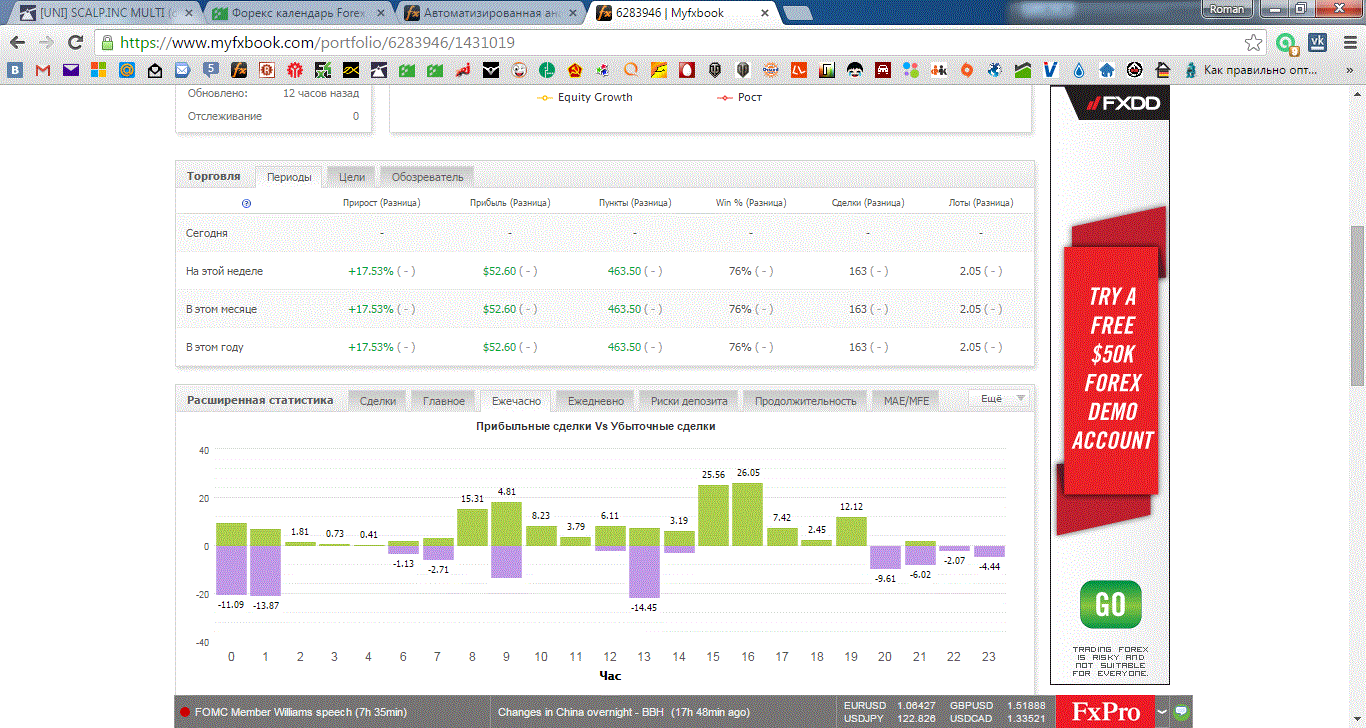
Task: Open the blue globe bookmark icon
Action: tap(994, 71)
